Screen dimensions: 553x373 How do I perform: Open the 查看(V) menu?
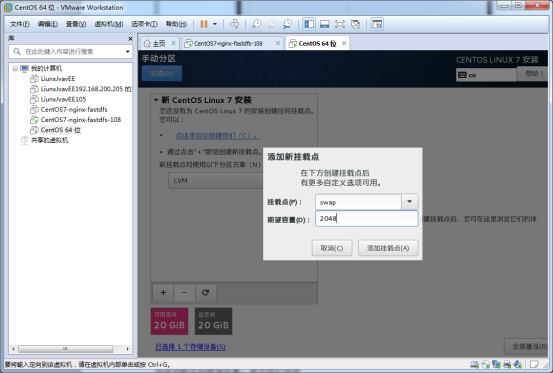pyautogui.click(x=76, y=24)
